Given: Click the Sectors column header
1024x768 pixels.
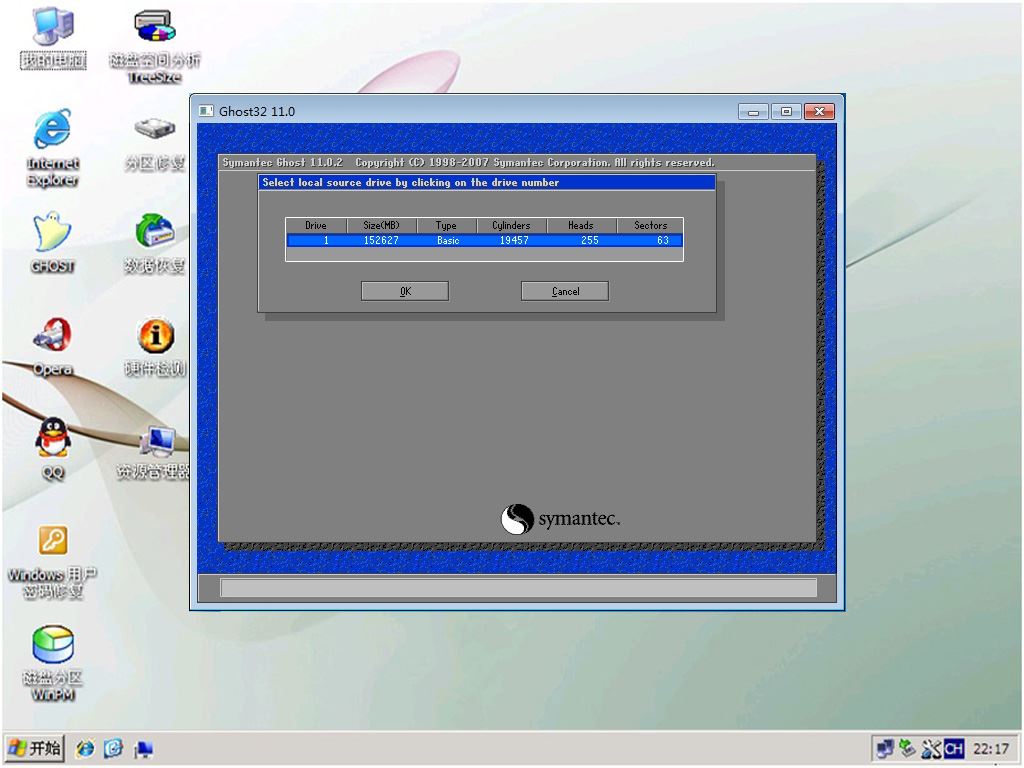Looking at the screenshot, I should [650, 225].
